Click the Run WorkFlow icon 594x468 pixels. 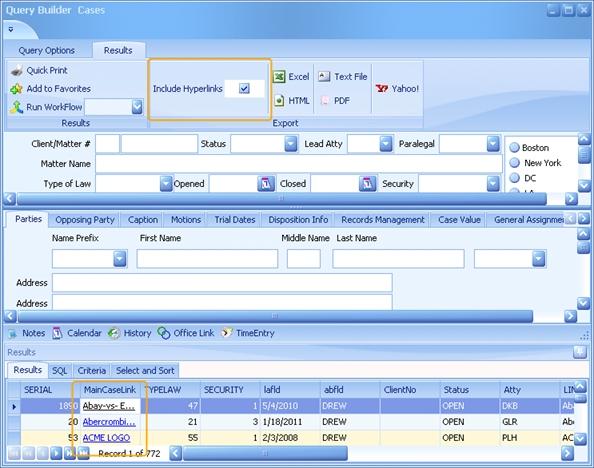click(16, 107)
